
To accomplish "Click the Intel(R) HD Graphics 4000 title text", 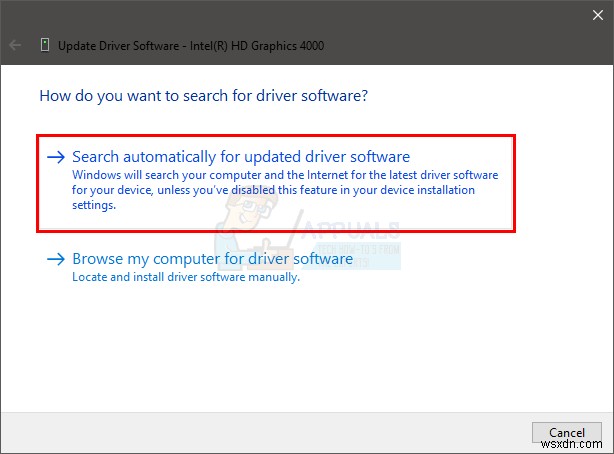I will click(267, 45).
